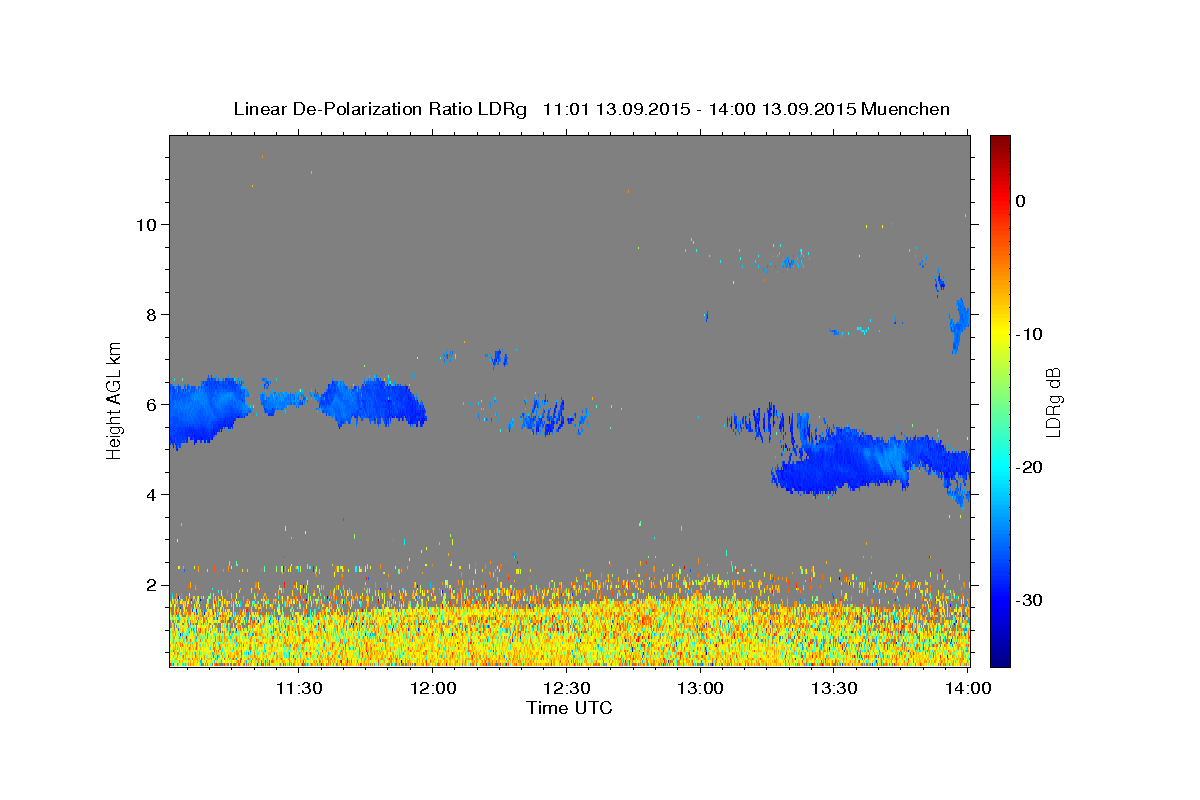1200x800 pixels.
Task: Click the 'Time UTC' x-axis label
Action: point(569,708)
